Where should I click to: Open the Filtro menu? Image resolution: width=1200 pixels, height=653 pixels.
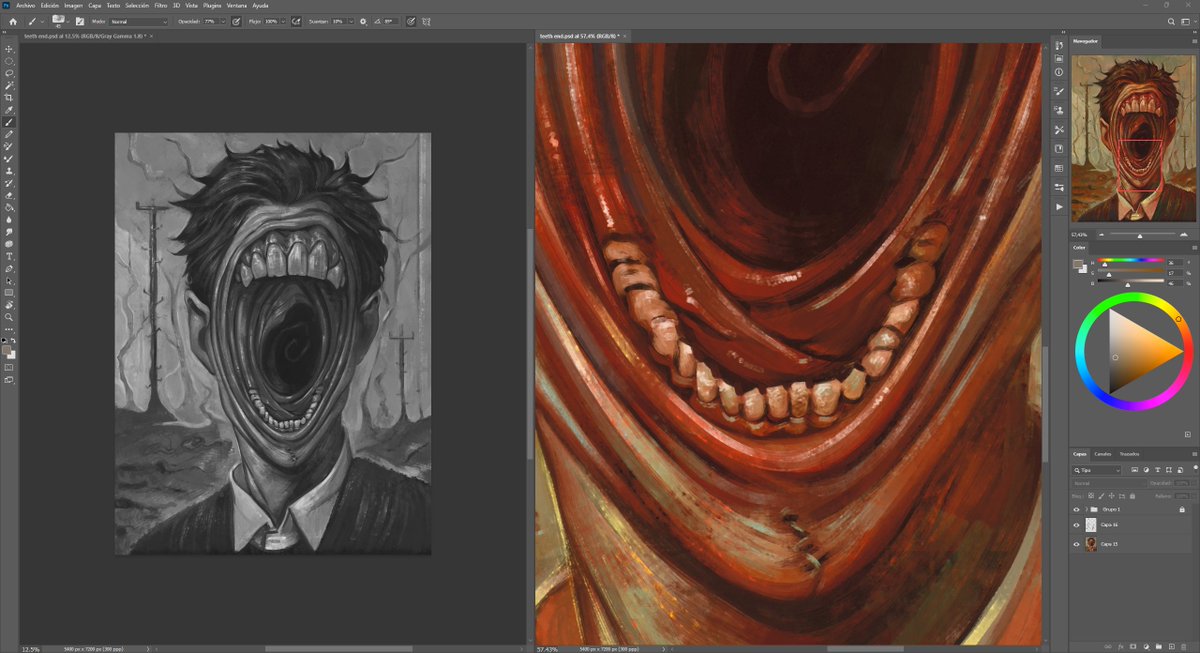point(160,5)
